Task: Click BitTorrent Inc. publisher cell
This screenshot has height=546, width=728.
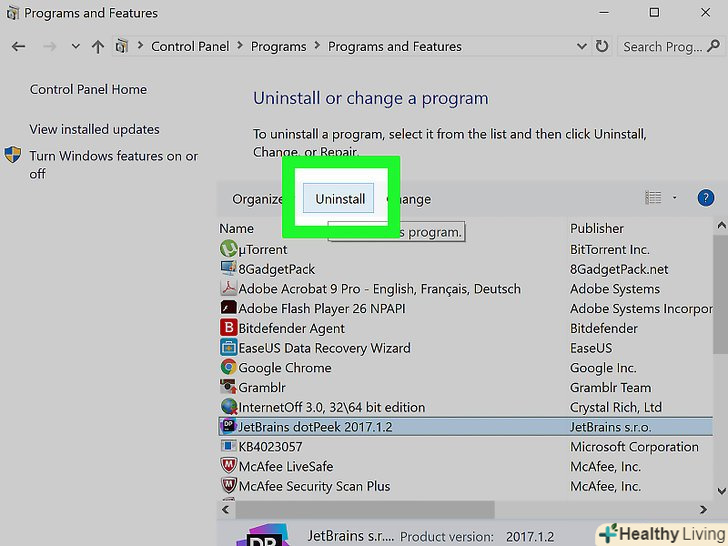Action: coord(610,249)
